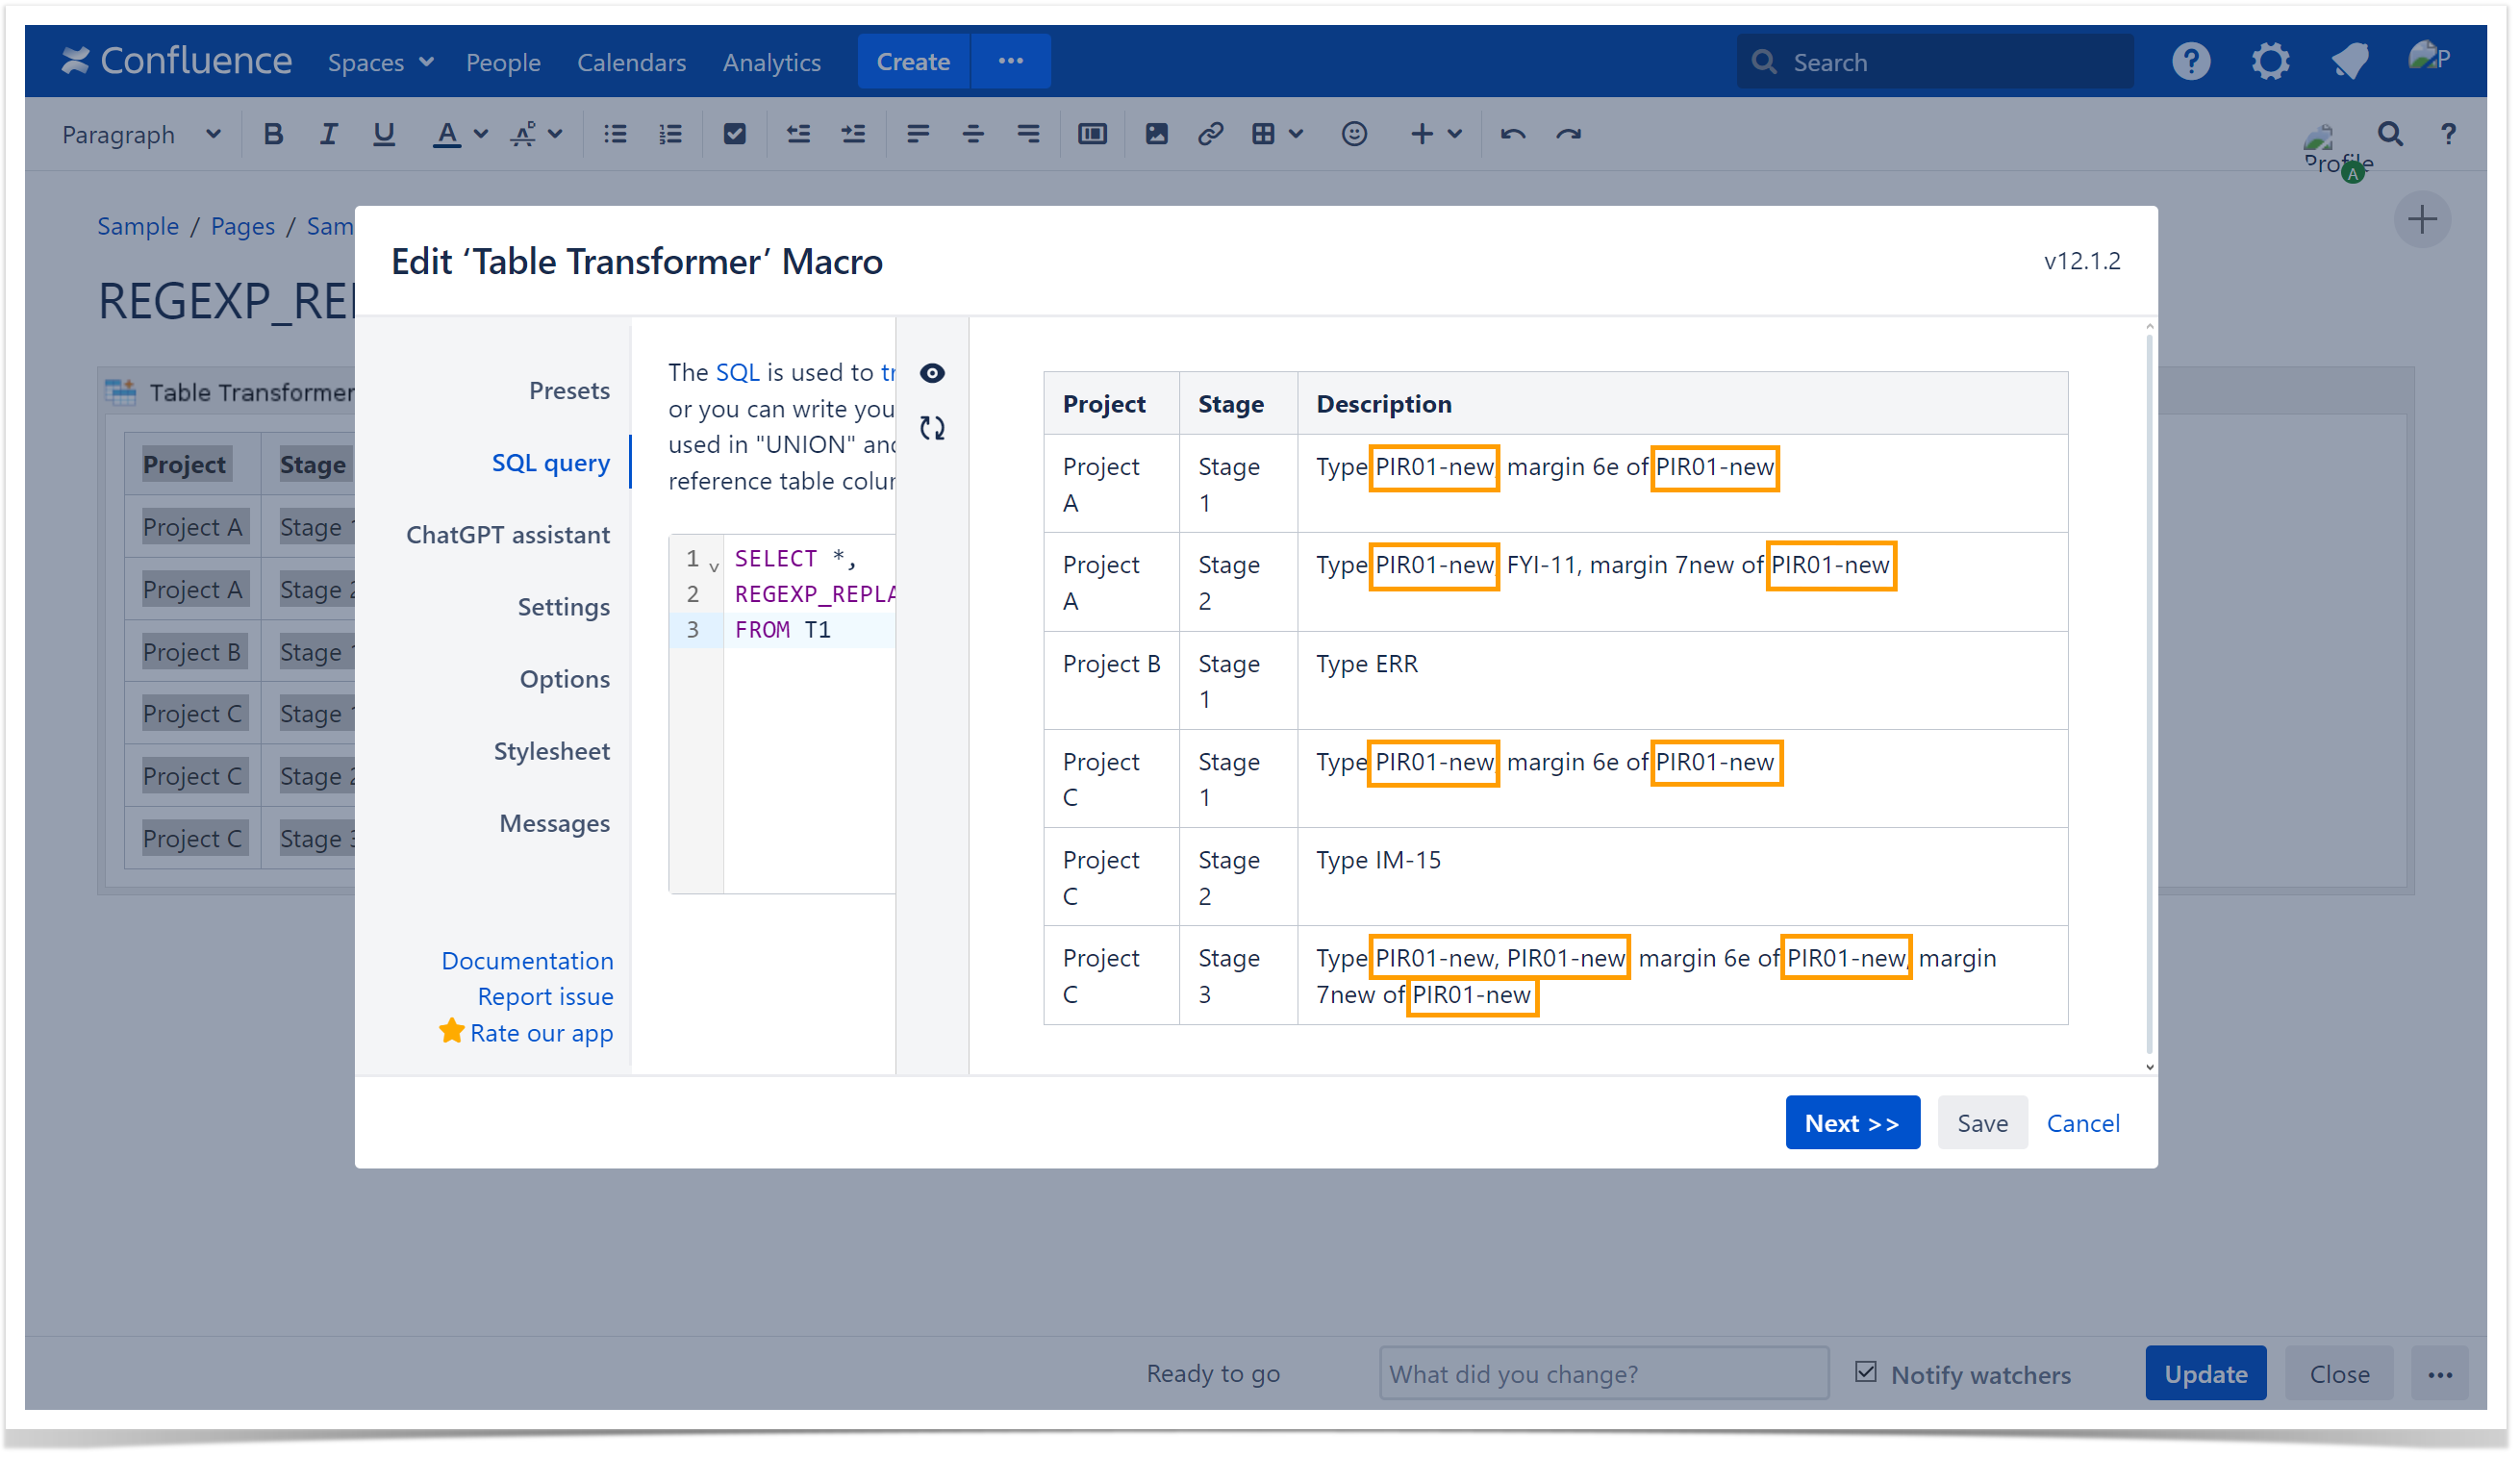Open the Paragraph style dropdown

[140, 134]
